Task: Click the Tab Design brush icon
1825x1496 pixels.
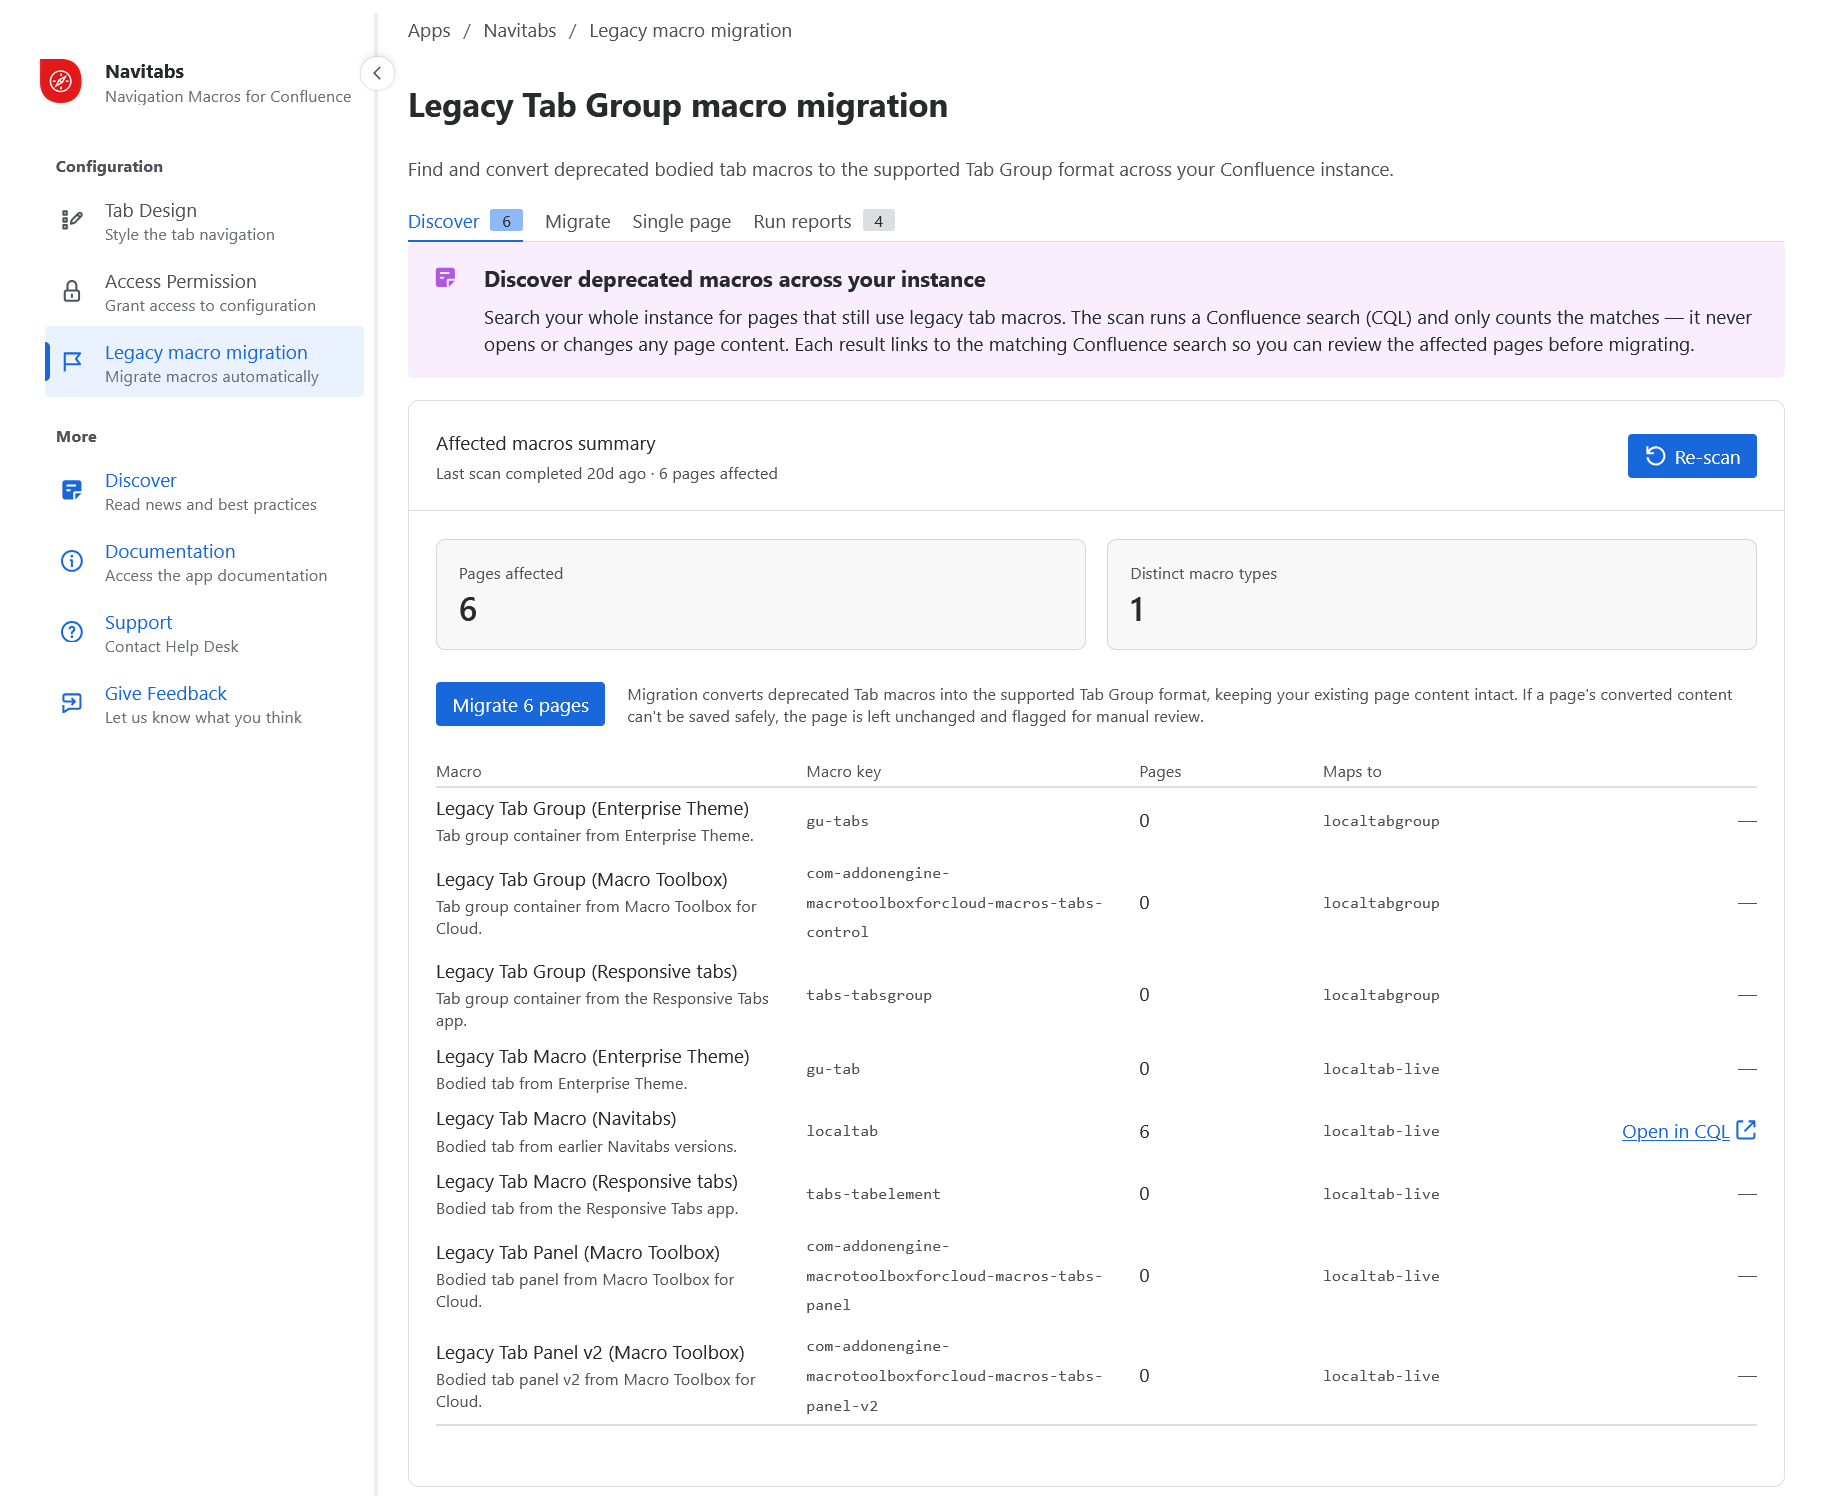Action: [72, 220]
